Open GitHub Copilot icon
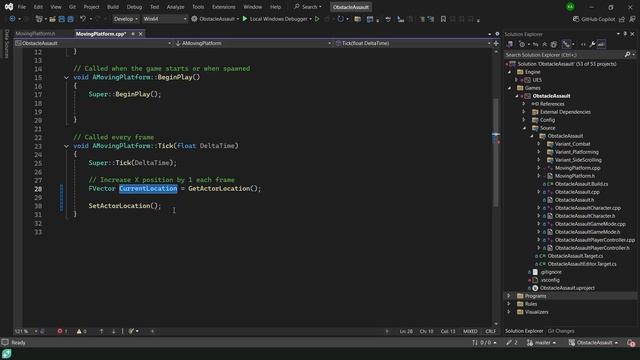The height and width of the screenshot is (360, 640). point(576,19)
